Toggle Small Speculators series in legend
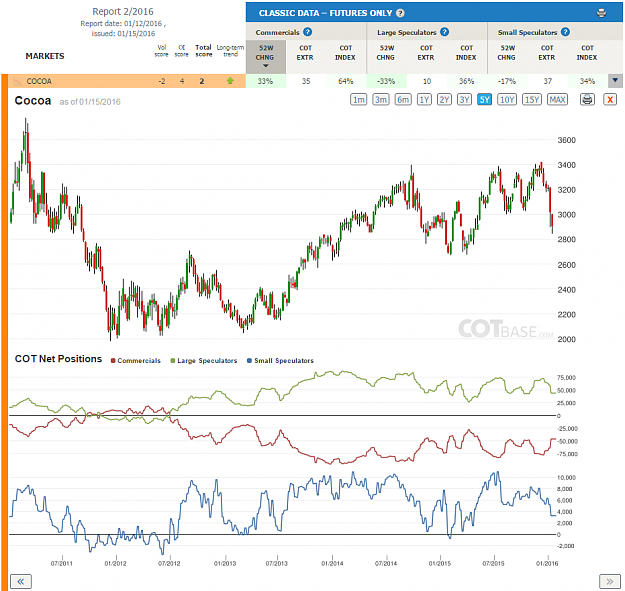 click(280, 361)
